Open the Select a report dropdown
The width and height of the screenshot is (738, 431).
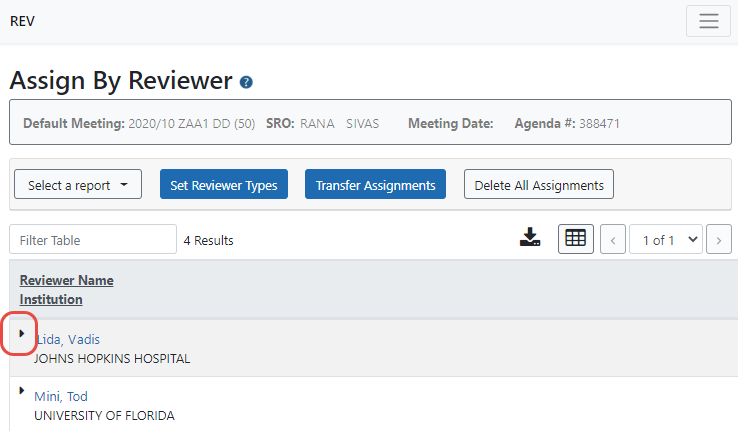[78, 185]
